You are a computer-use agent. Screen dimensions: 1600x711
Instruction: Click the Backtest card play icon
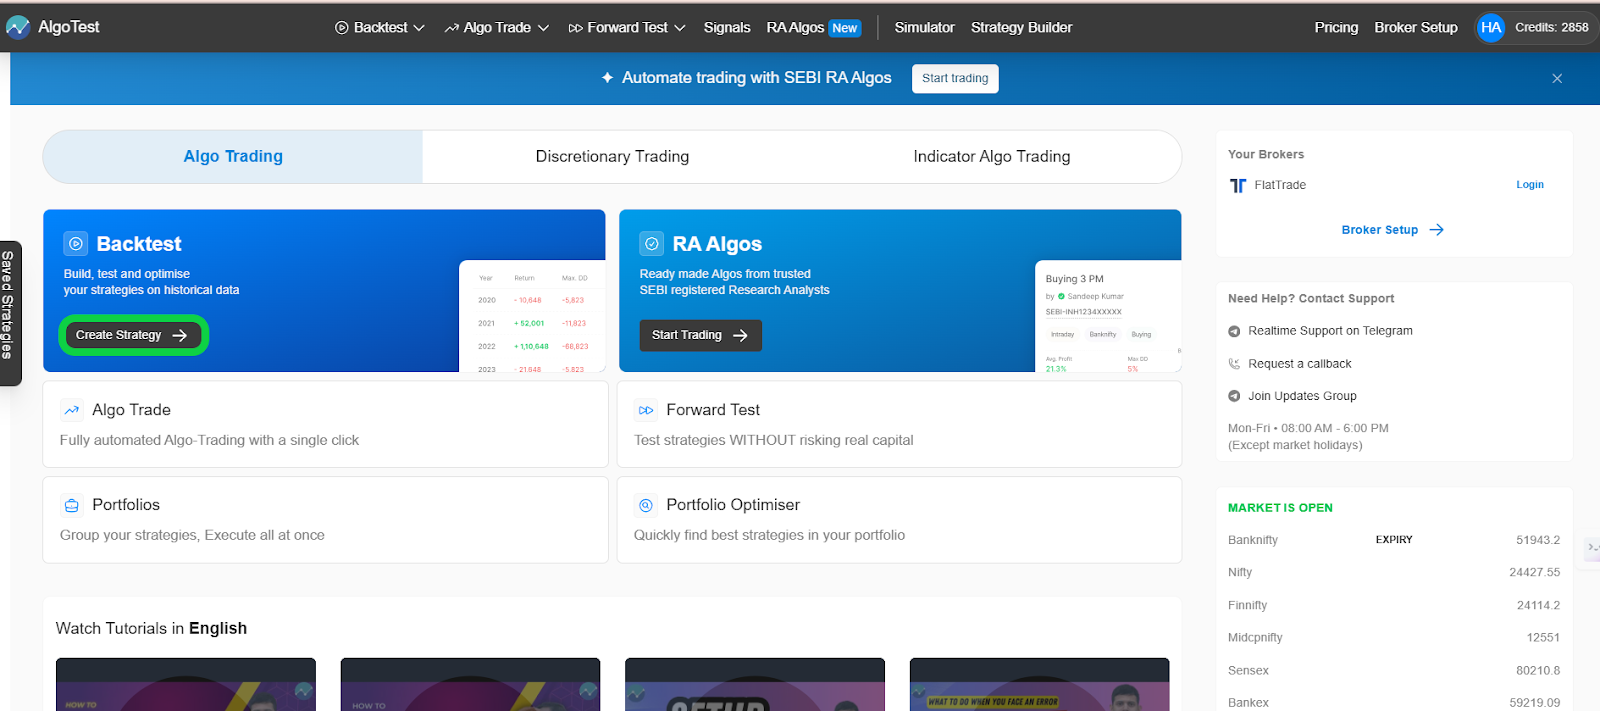[76, 243]
